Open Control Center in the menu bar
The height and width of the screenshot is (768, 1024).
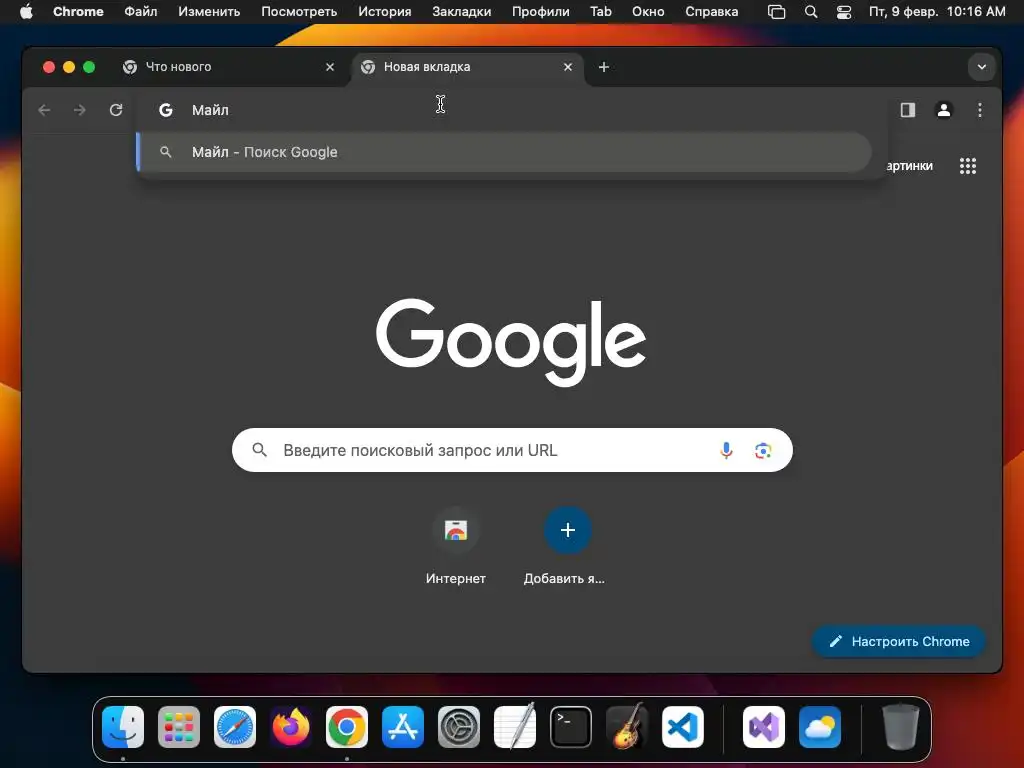point(844,12)
